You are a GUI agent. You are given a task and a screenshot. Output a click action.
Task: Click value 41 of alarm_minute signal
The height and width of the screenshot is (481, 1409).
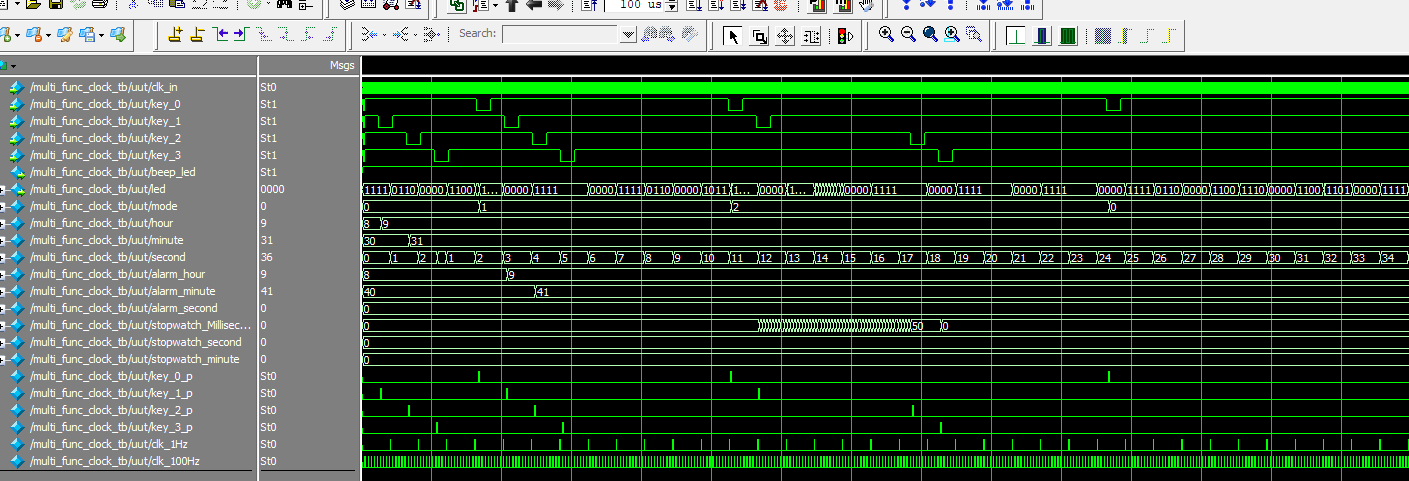click(266, 291)
